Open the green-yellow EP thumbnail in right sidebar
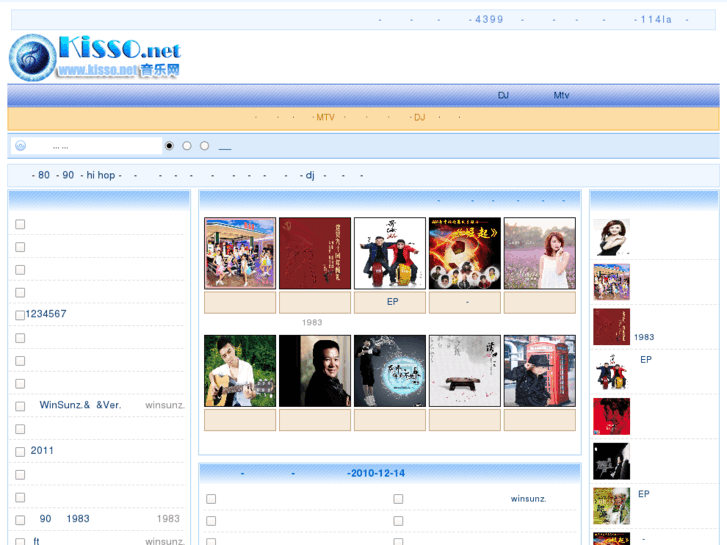 (x=612, y=506)
